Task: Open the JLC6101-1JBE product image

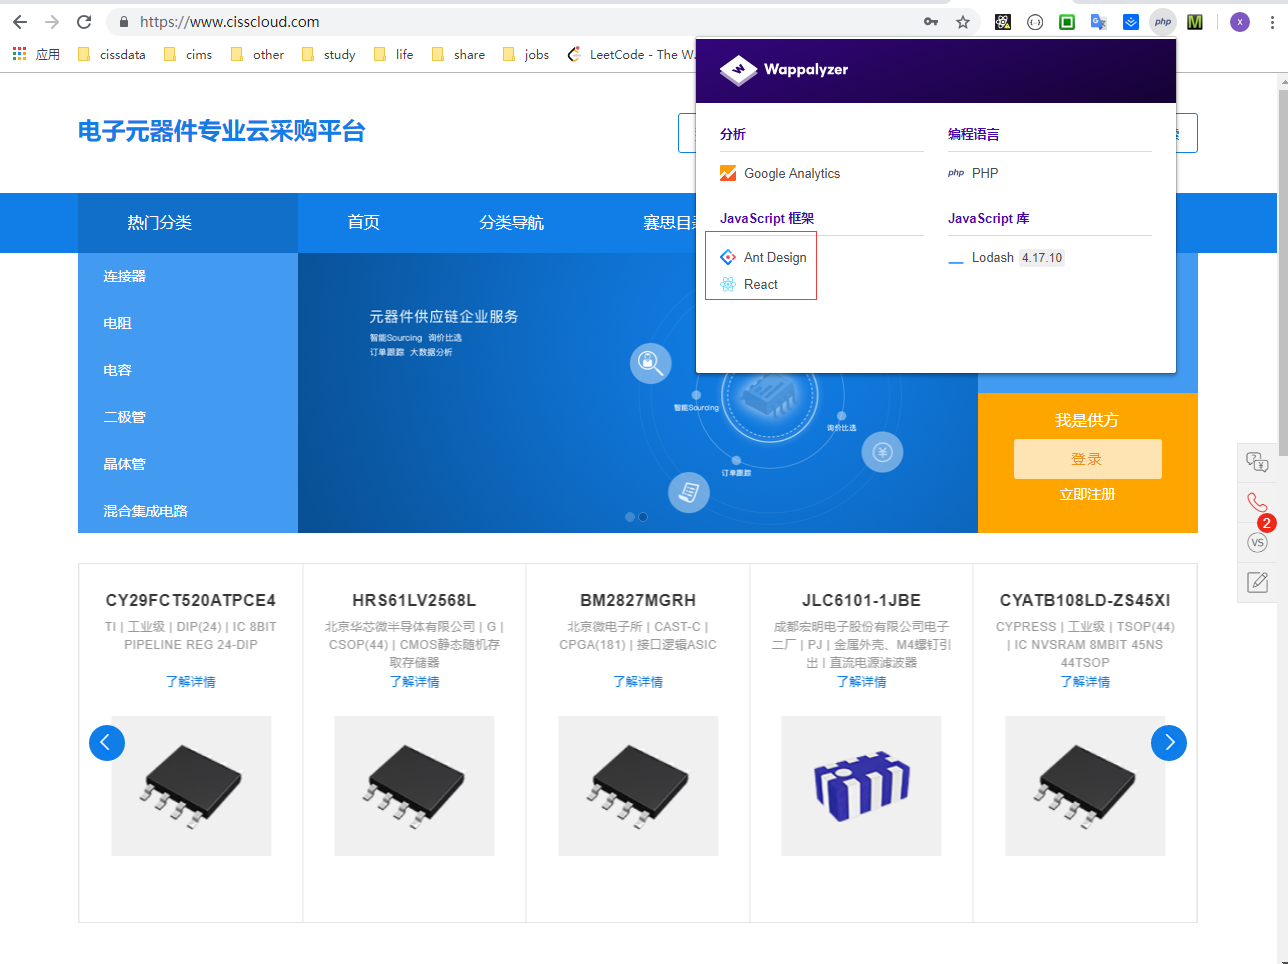Action: pos(861,786)
